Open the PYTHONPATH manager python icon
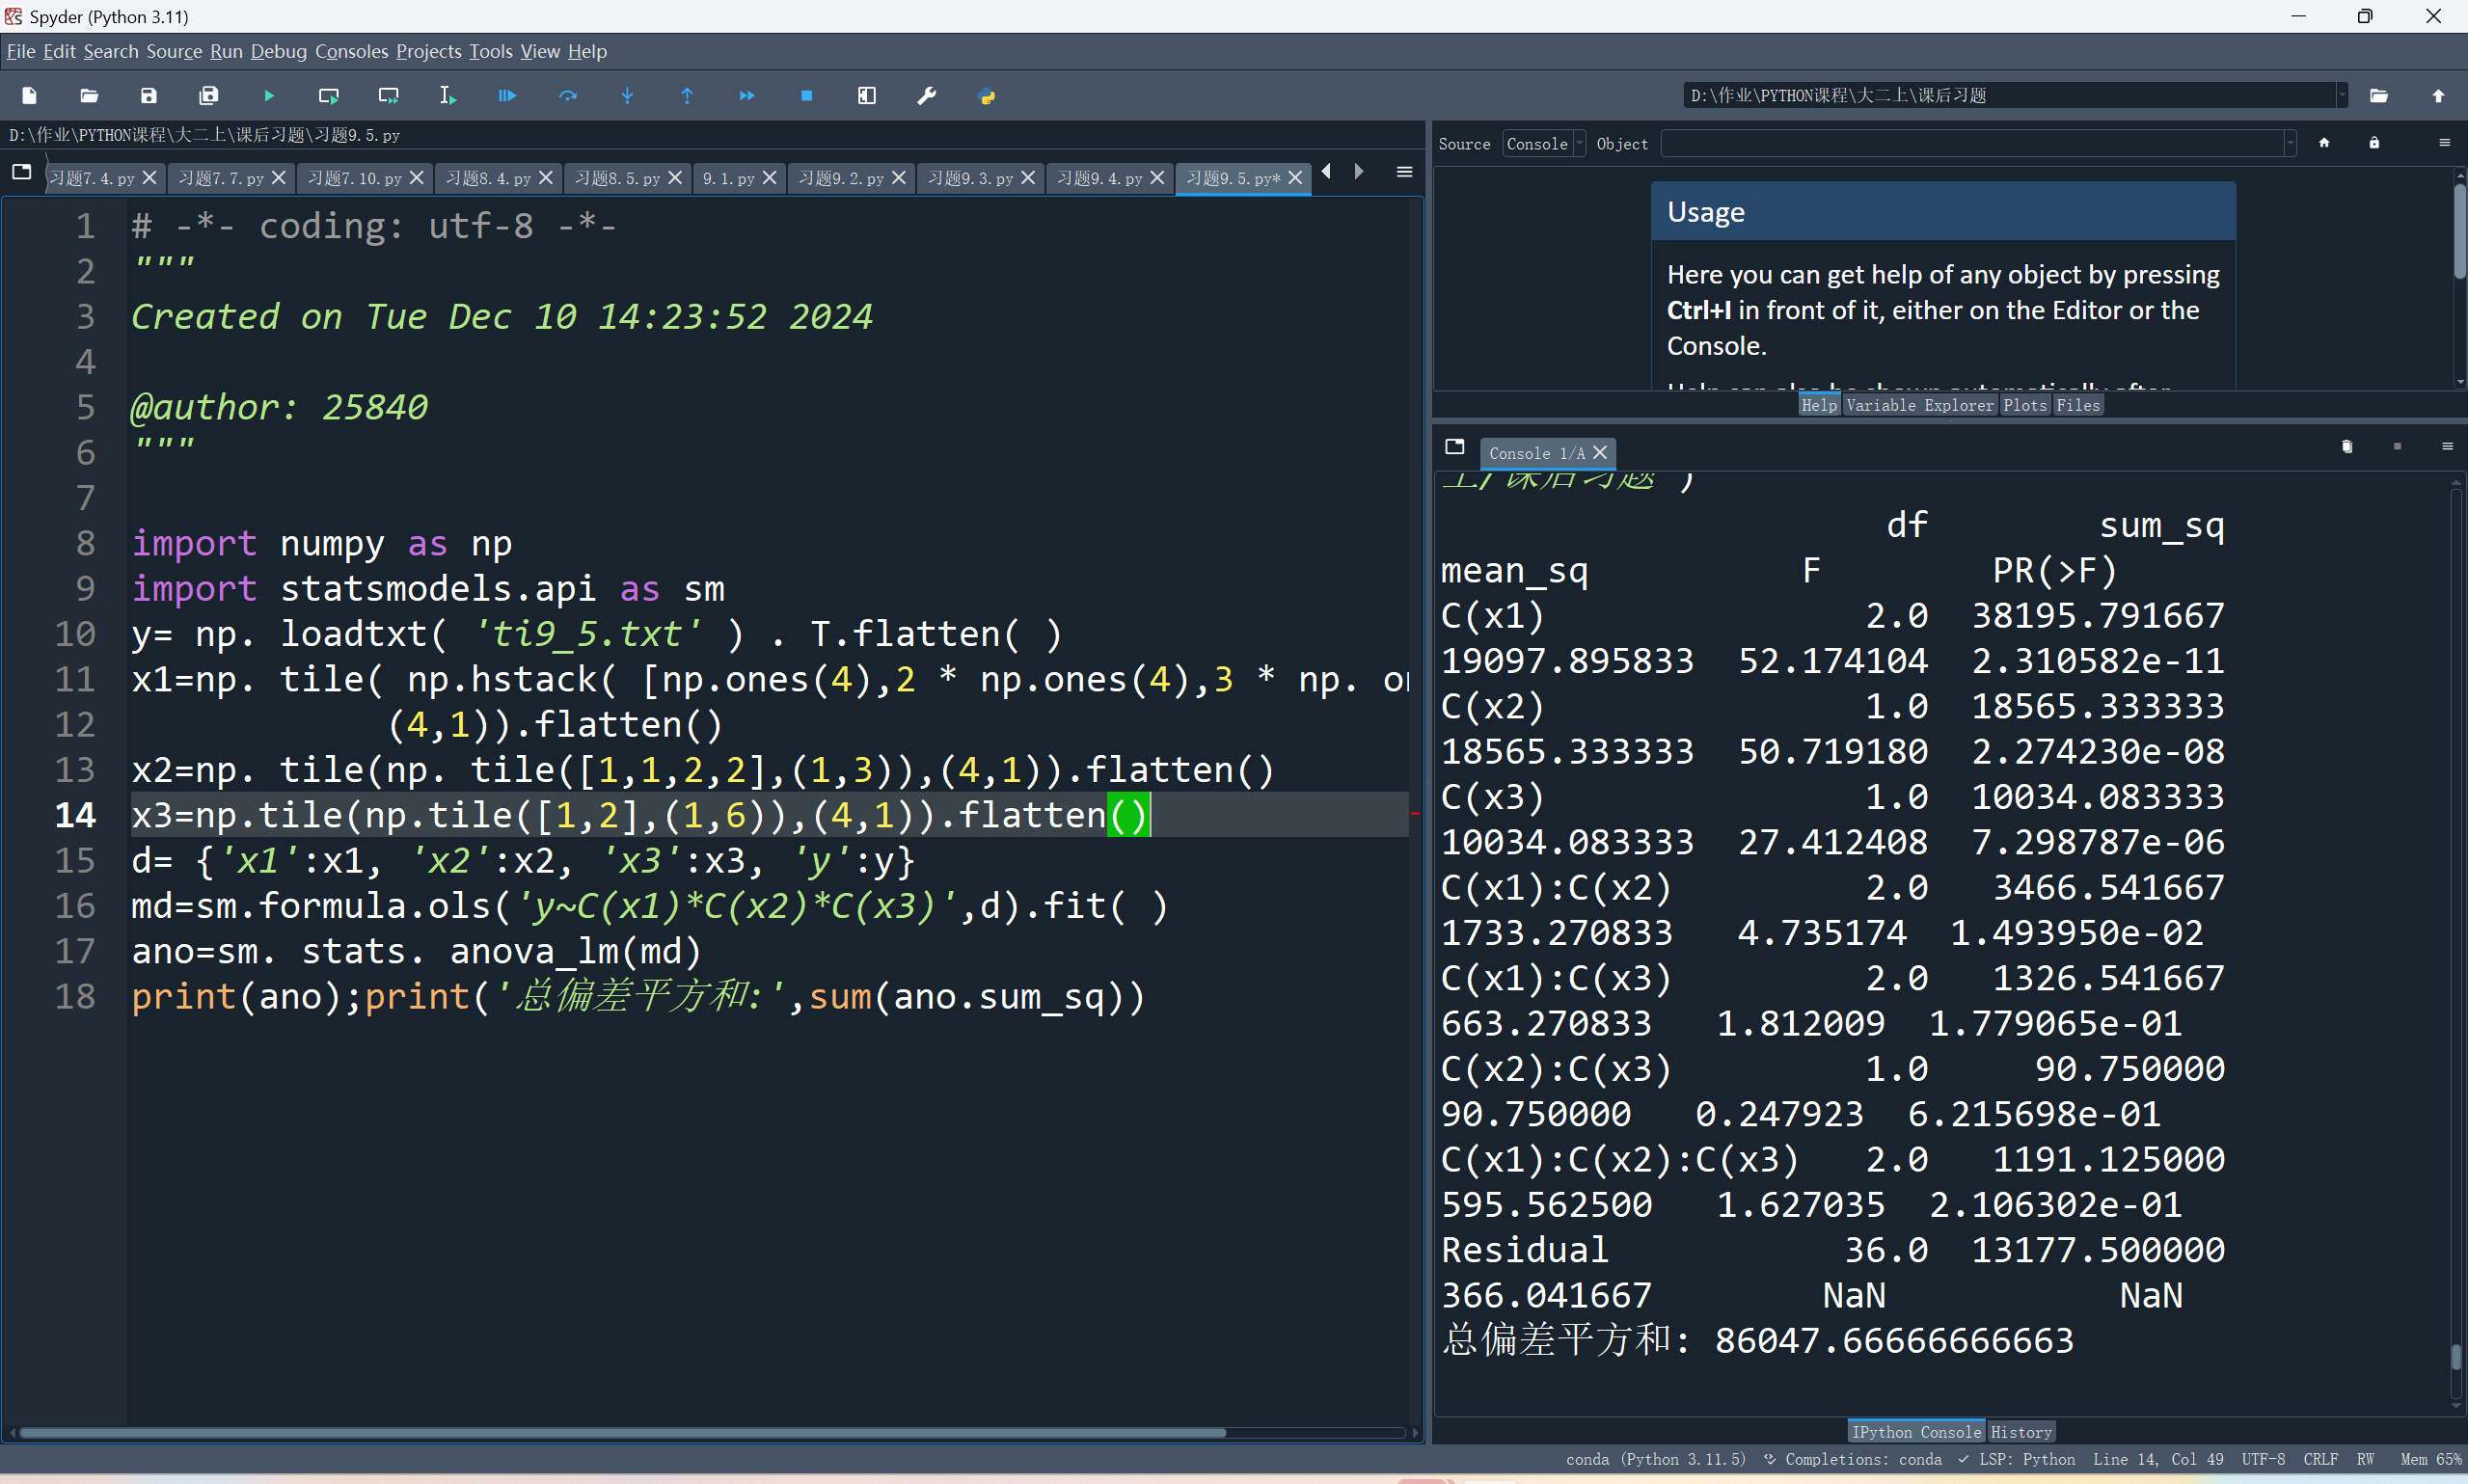The width and height of the screenshot is (2468, 1484). [x=987, y=96]
